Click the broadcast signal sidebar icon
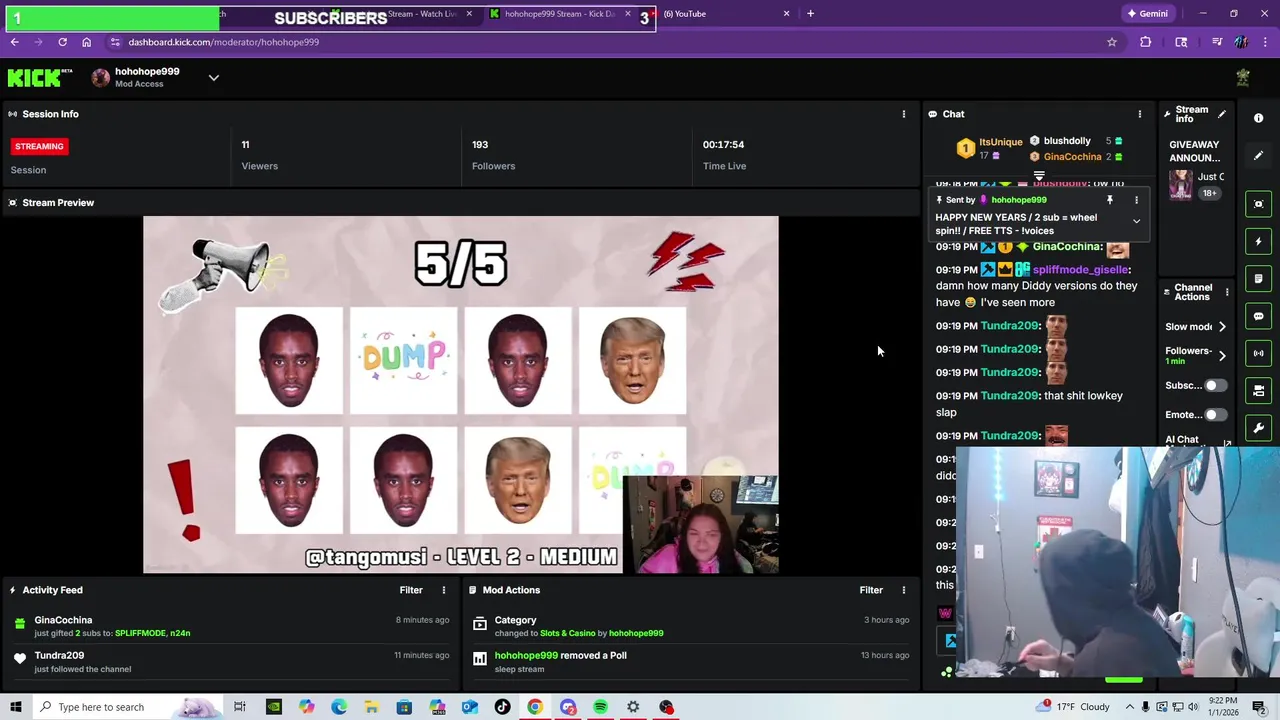 [1259, 353]
